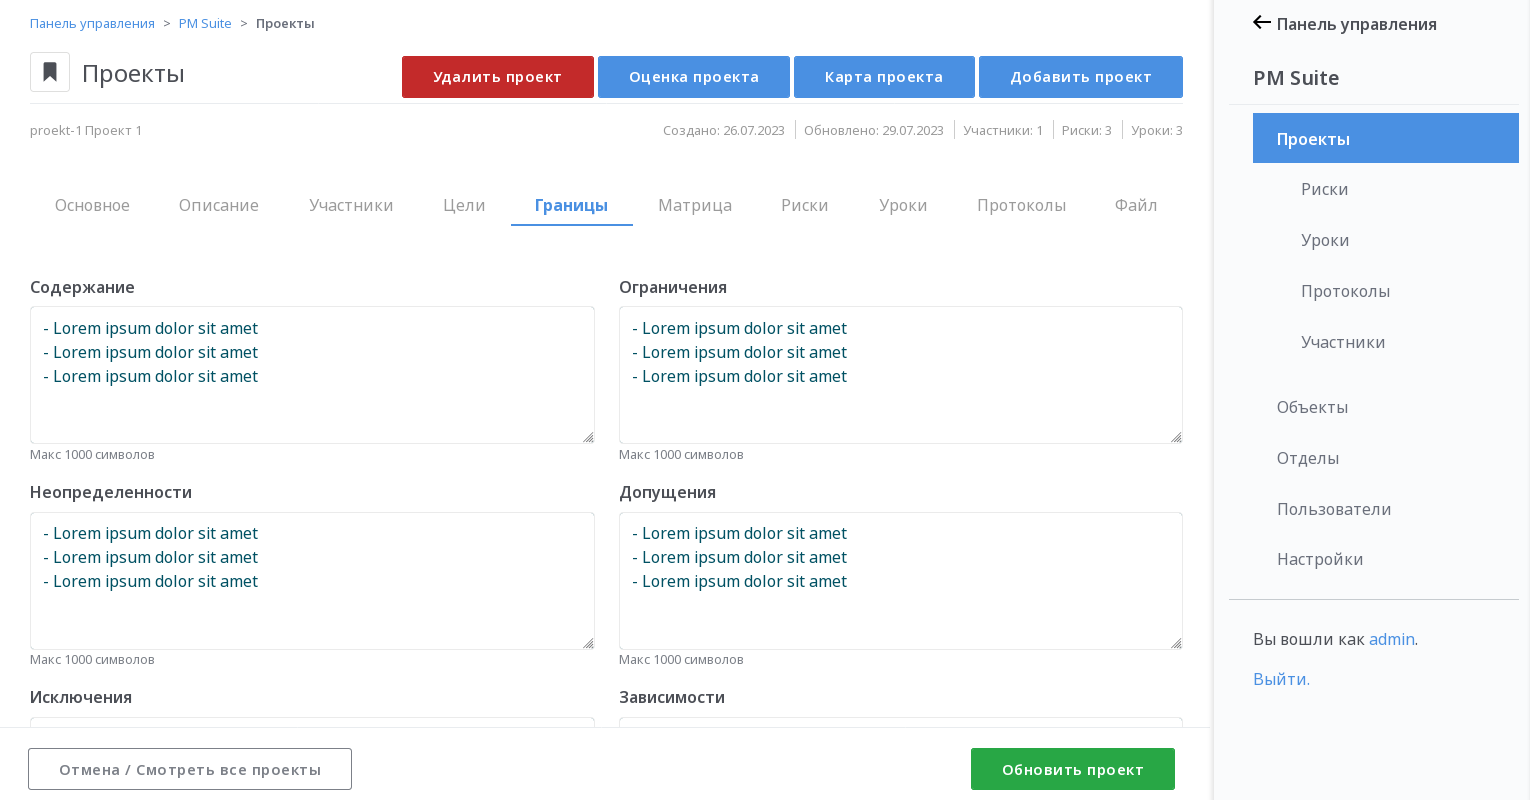Open Уроки in the sidebar
This screenshot has height=800, width=1530.
click(1325, 240)
